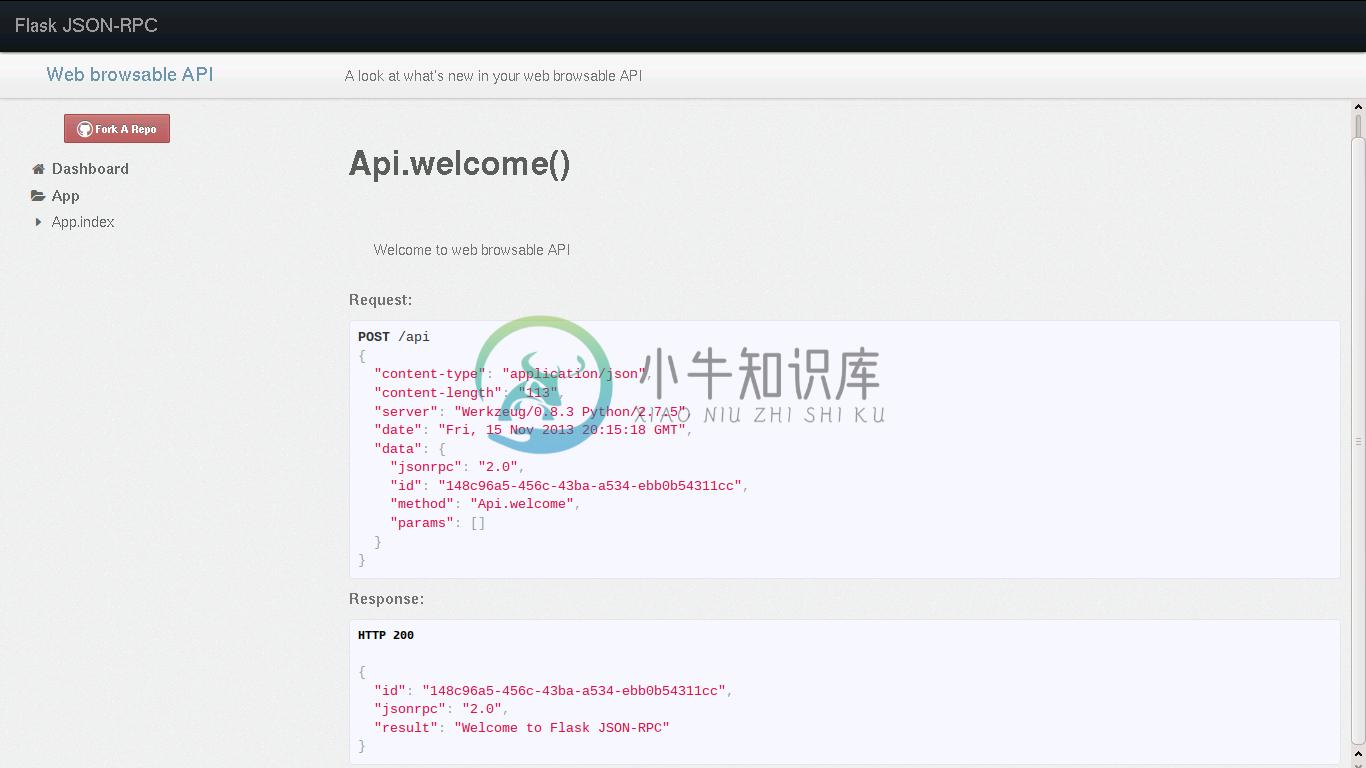
Task: Click the Fork A Repo button
Action: [x=117, y=128]
